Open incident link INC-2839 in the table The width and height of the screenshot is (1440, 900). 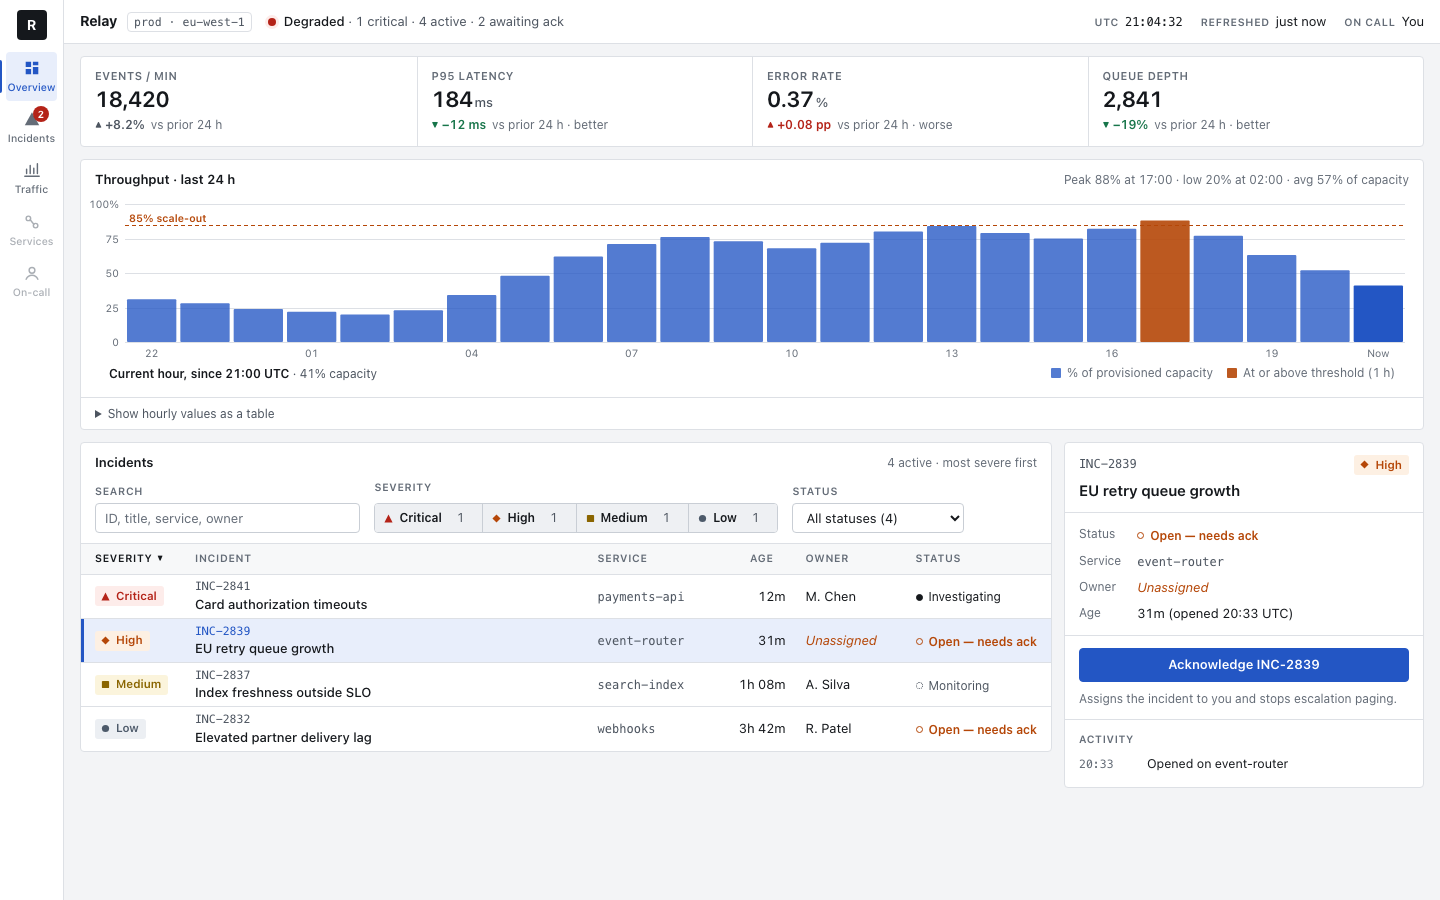pyautogui.click(x=223, y=631)
